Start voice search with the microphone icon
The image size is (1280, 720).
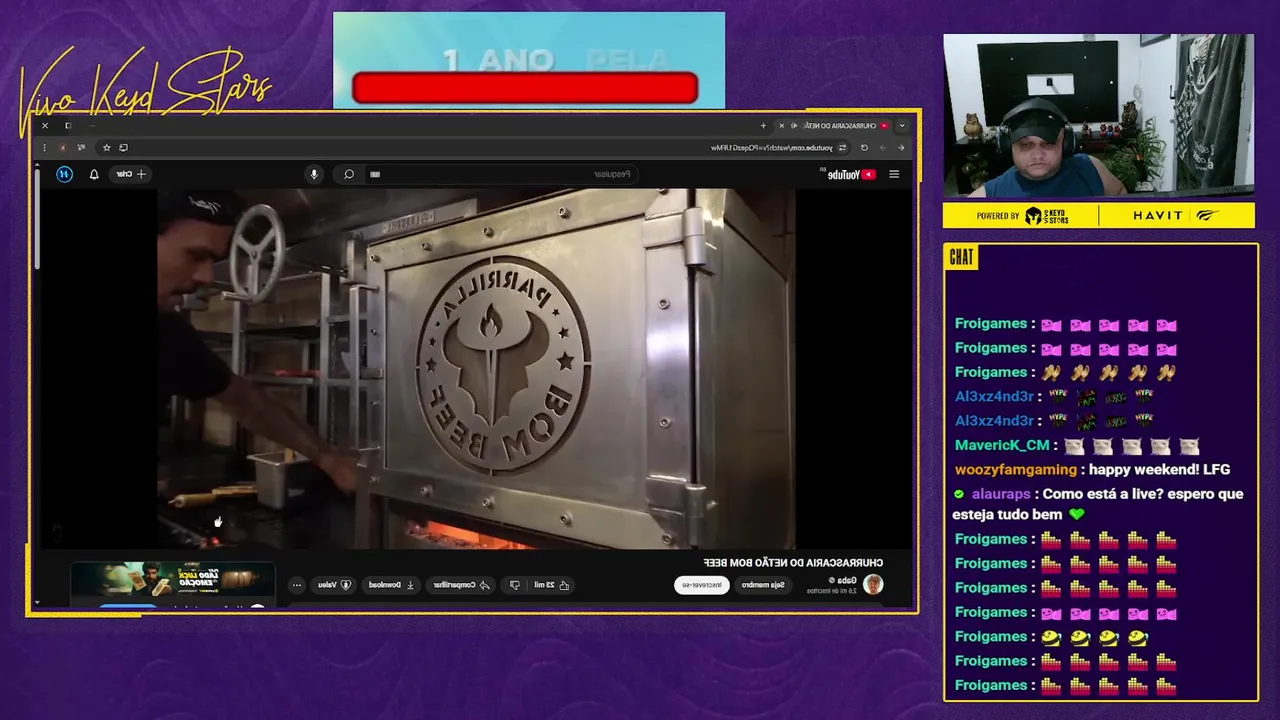314,174
